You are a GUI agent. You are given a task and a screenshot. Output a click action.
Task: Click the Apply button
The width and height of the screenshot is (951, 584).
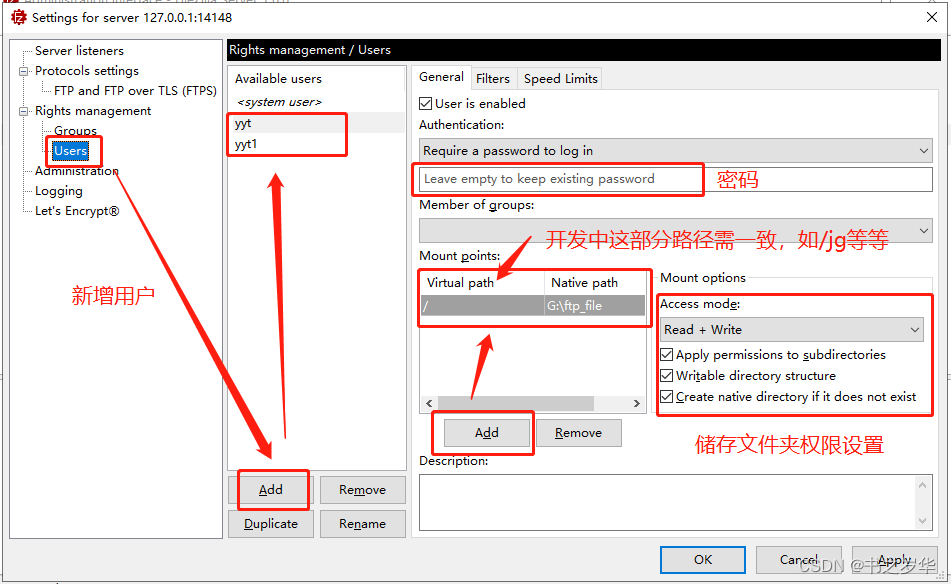point(894,560)
